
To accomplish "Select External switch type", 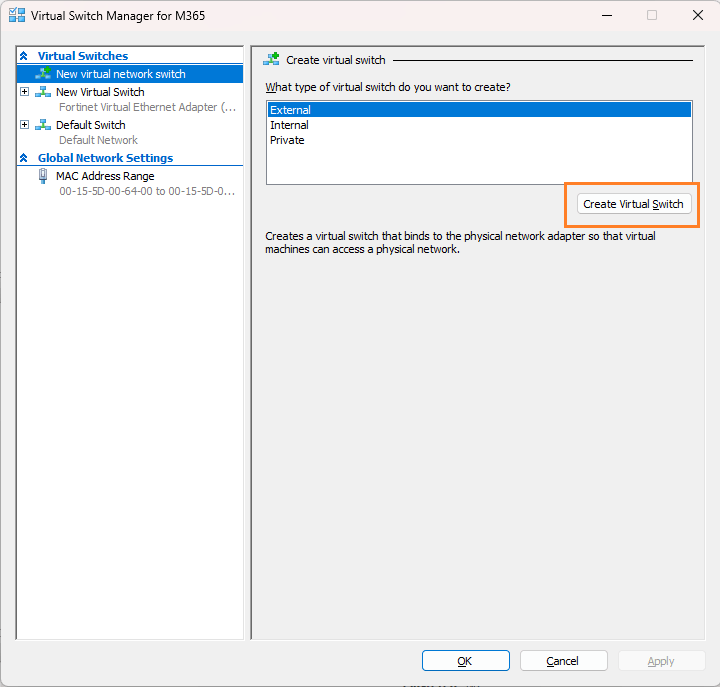I will (479, 110).
